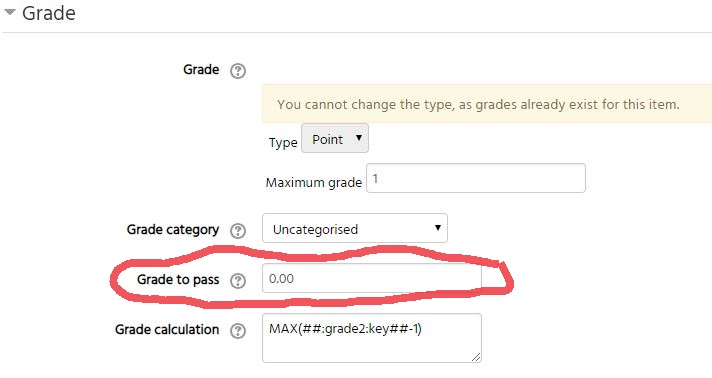Click the bold Grade field label
Viewport: 712px width, 378px height.
coord(201,70)
